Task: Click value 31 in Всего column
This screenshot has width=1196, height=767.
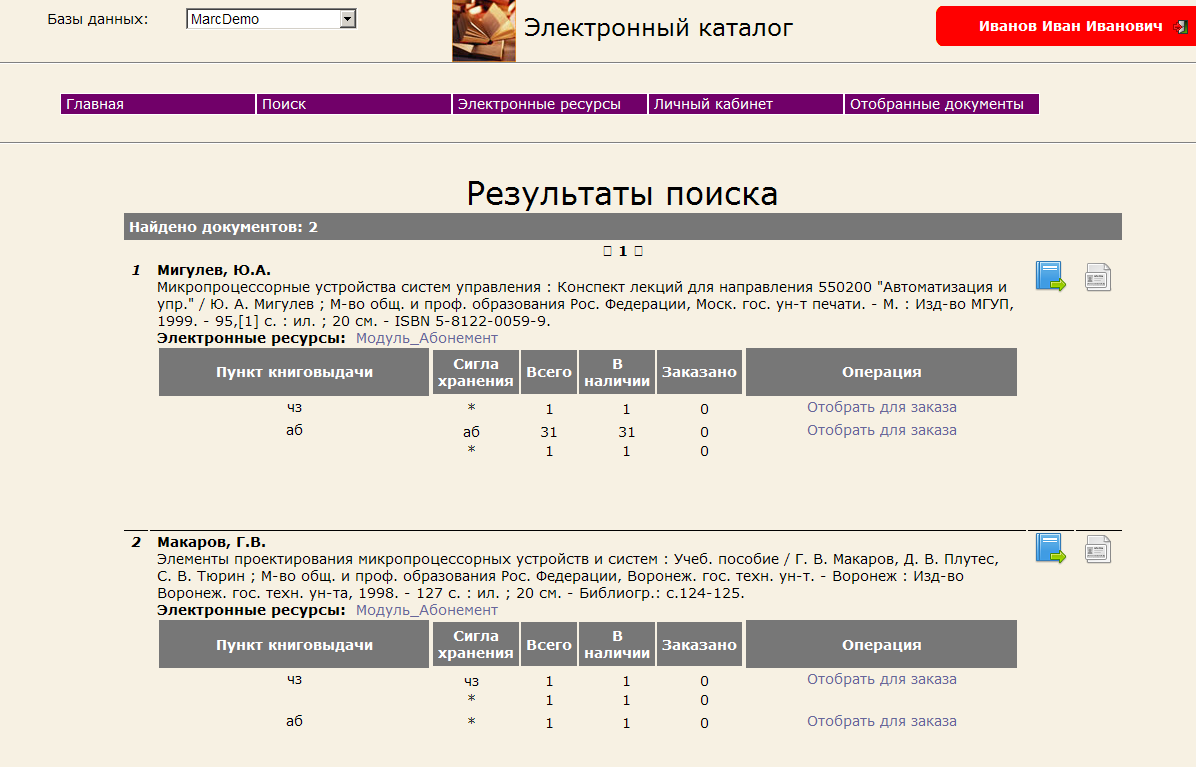Action: pyautogui.click(x=549, y=432)
